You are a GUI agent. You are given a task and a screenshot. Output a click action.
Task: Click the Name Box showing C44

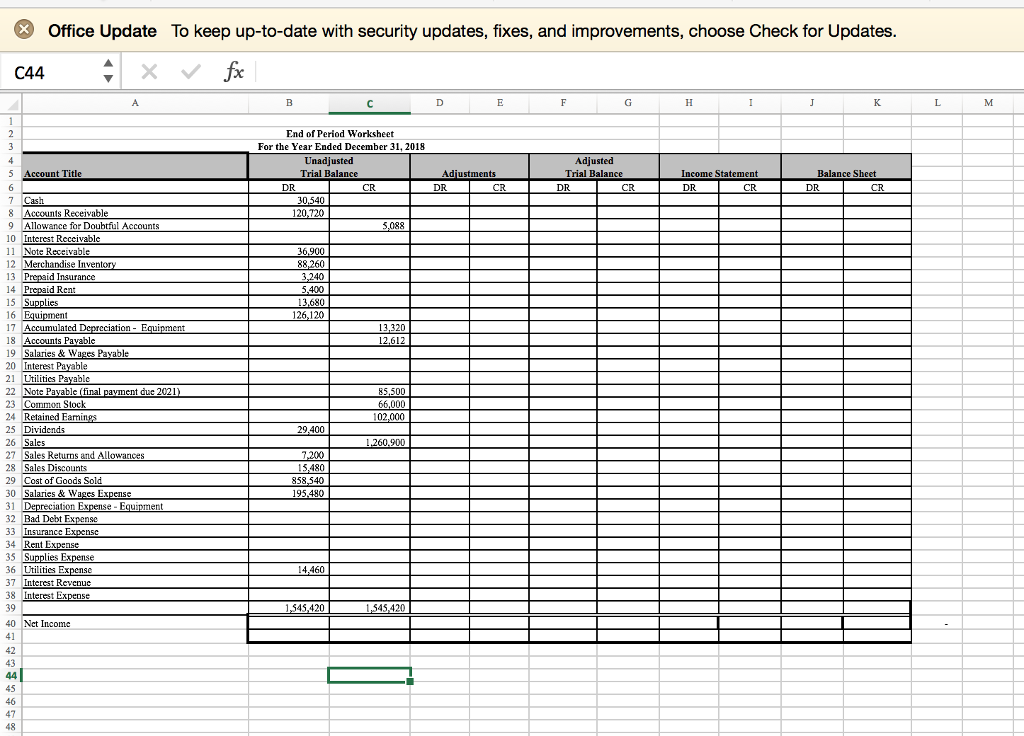tap(45, 71)
